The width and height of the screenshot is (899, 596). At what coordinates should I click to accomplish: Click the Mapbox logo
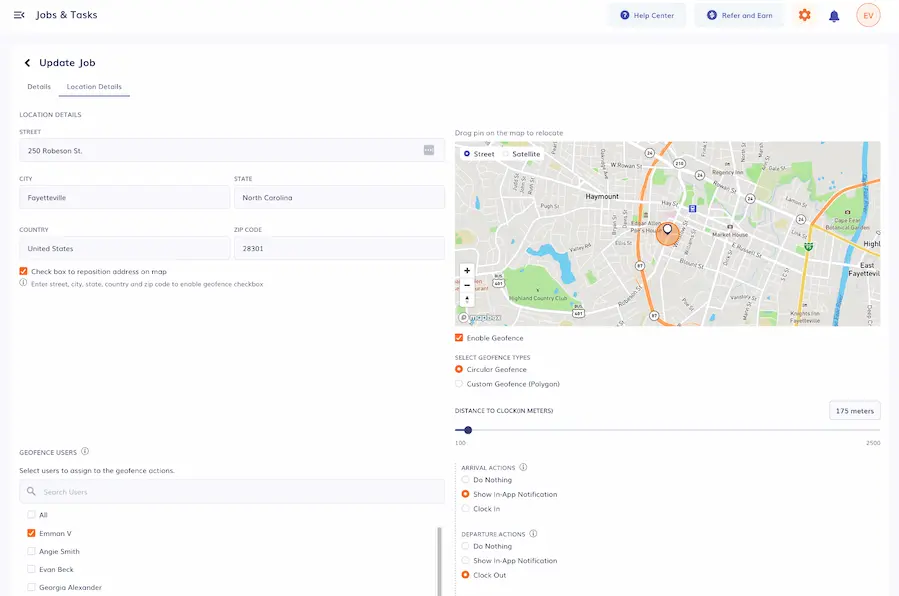(x=480, y=317)
